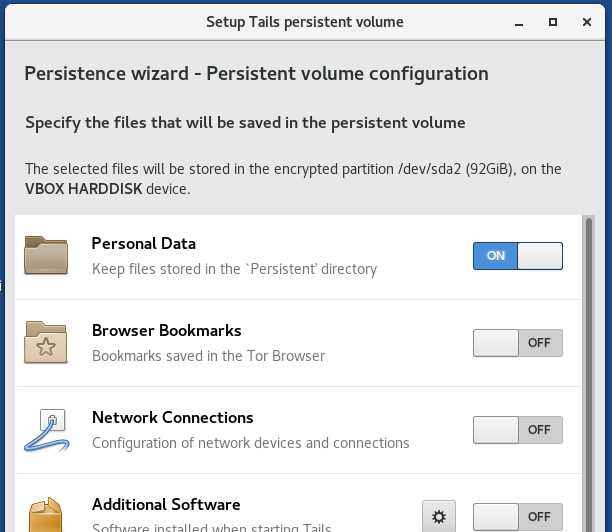Click the Network Connections cable icon
This screenshot has width=612, height=532.
pyautogui.click(x=46, y=430)
